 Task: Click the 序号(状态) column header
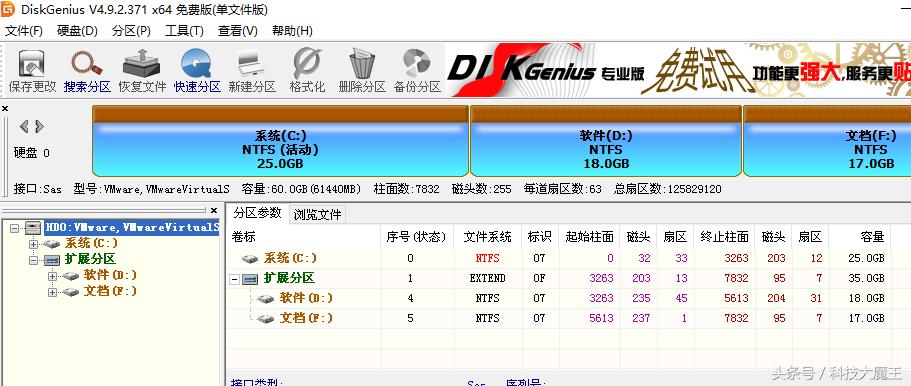coord(416,237)
